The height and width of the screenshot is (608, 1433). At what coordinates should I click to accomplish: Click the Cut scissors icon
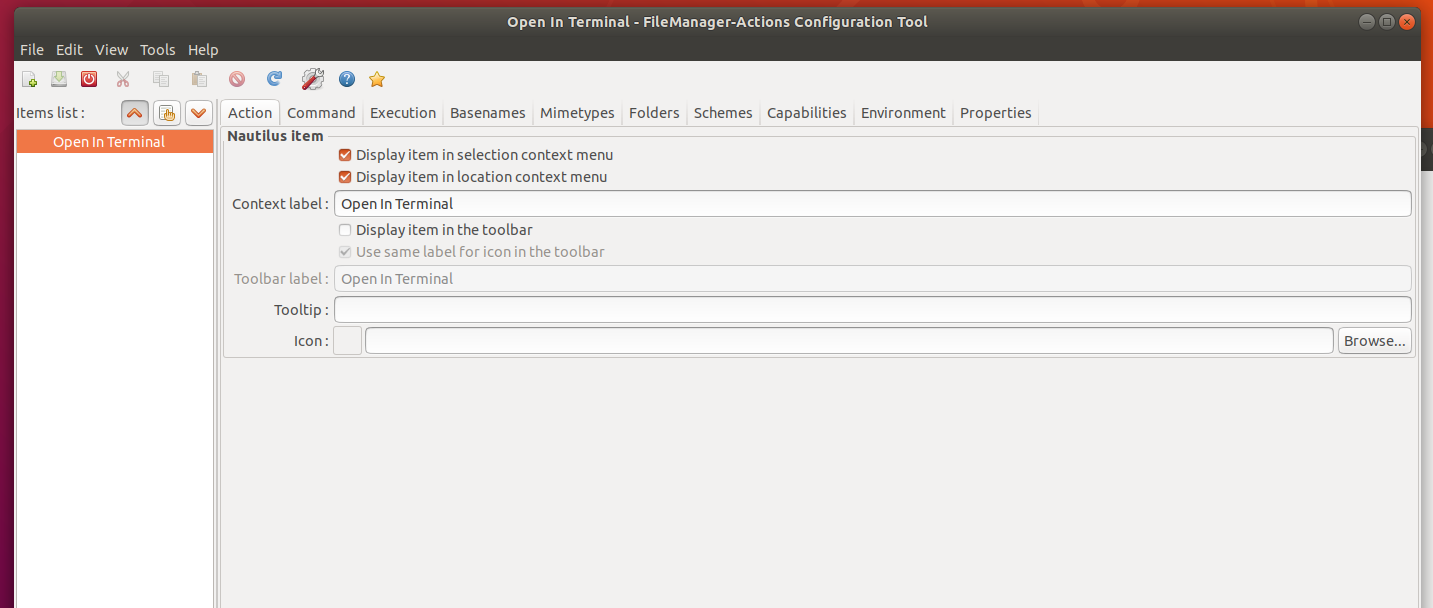click(123, 79)
